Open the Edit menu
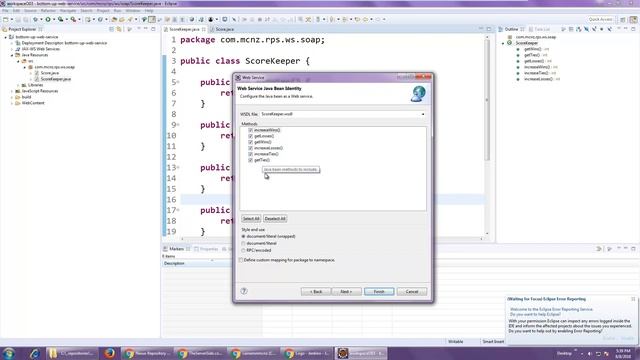The height and width of the screenshot is (360, 640). [16, 11]
